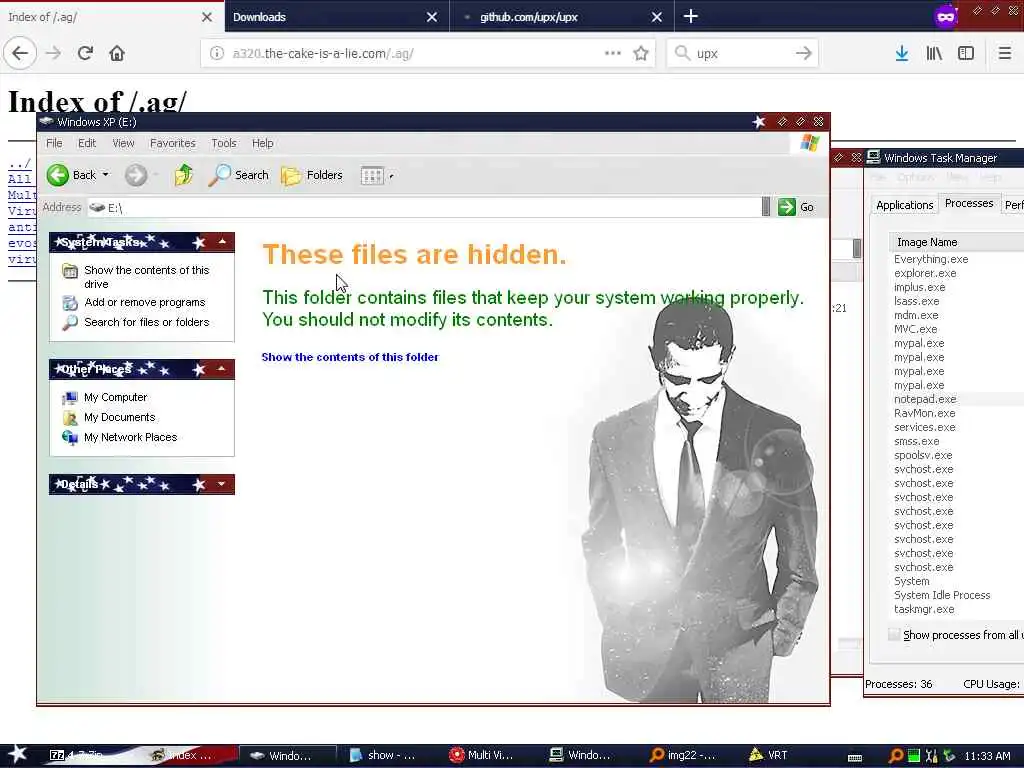Select the Processes tab in Task Manager

coord(968,203)
